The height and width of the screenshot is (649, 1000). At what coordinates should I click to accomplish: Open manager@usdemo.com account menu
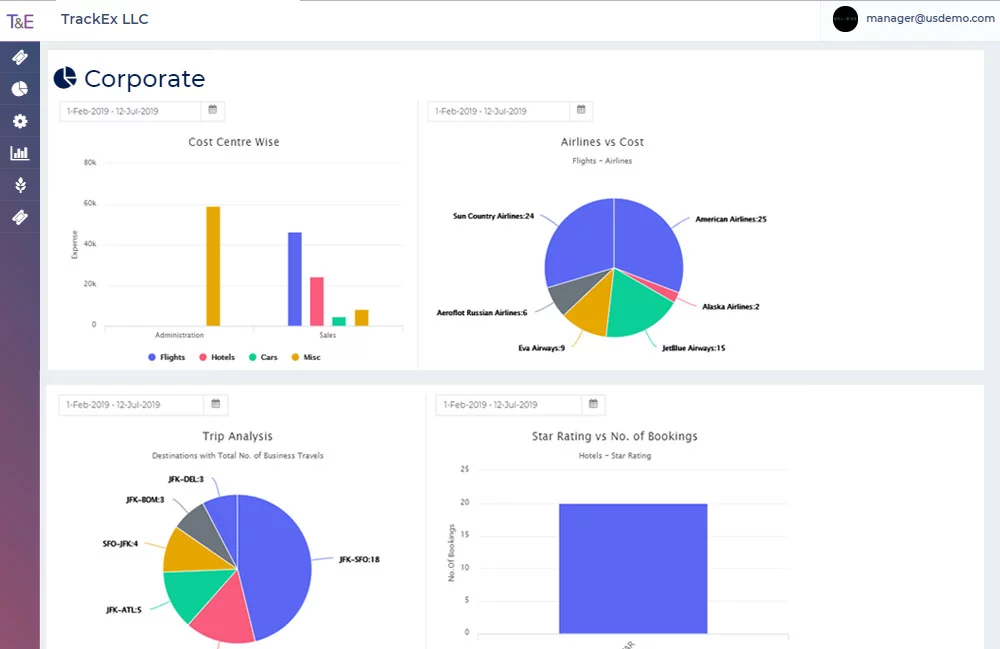pyautogui.click(x=929, y=19)
